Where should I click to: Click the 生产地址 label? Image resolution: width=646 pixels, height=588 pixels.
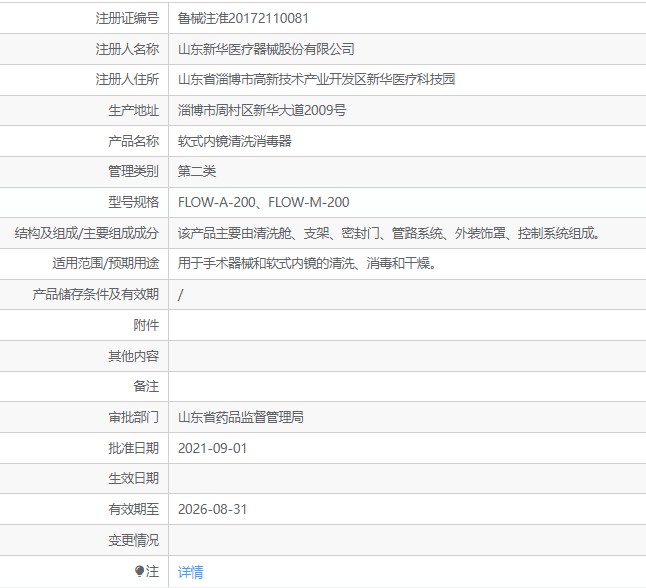pyautogui.click(x=133, y=110)
